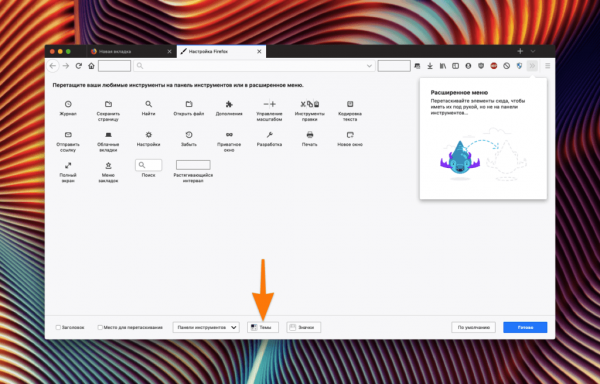Click the forward arrow in toolbar
The width and height of the screenshot is (600, 384).
(66, 66)
